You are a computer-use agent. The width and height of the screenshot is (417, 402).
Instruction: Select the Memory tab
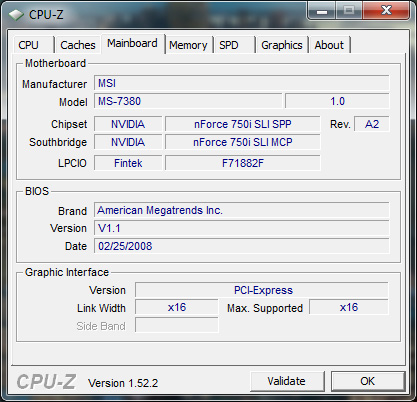click(188, 45)
